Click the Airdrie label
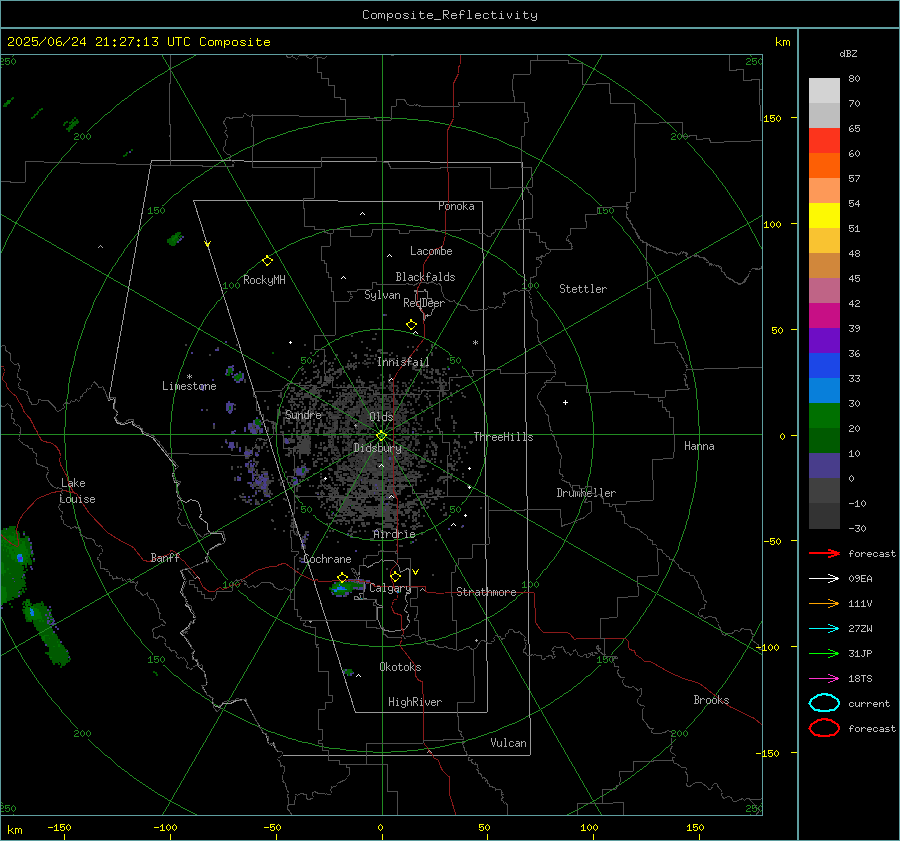Screen dimensions: 900x841 [394, 534]
